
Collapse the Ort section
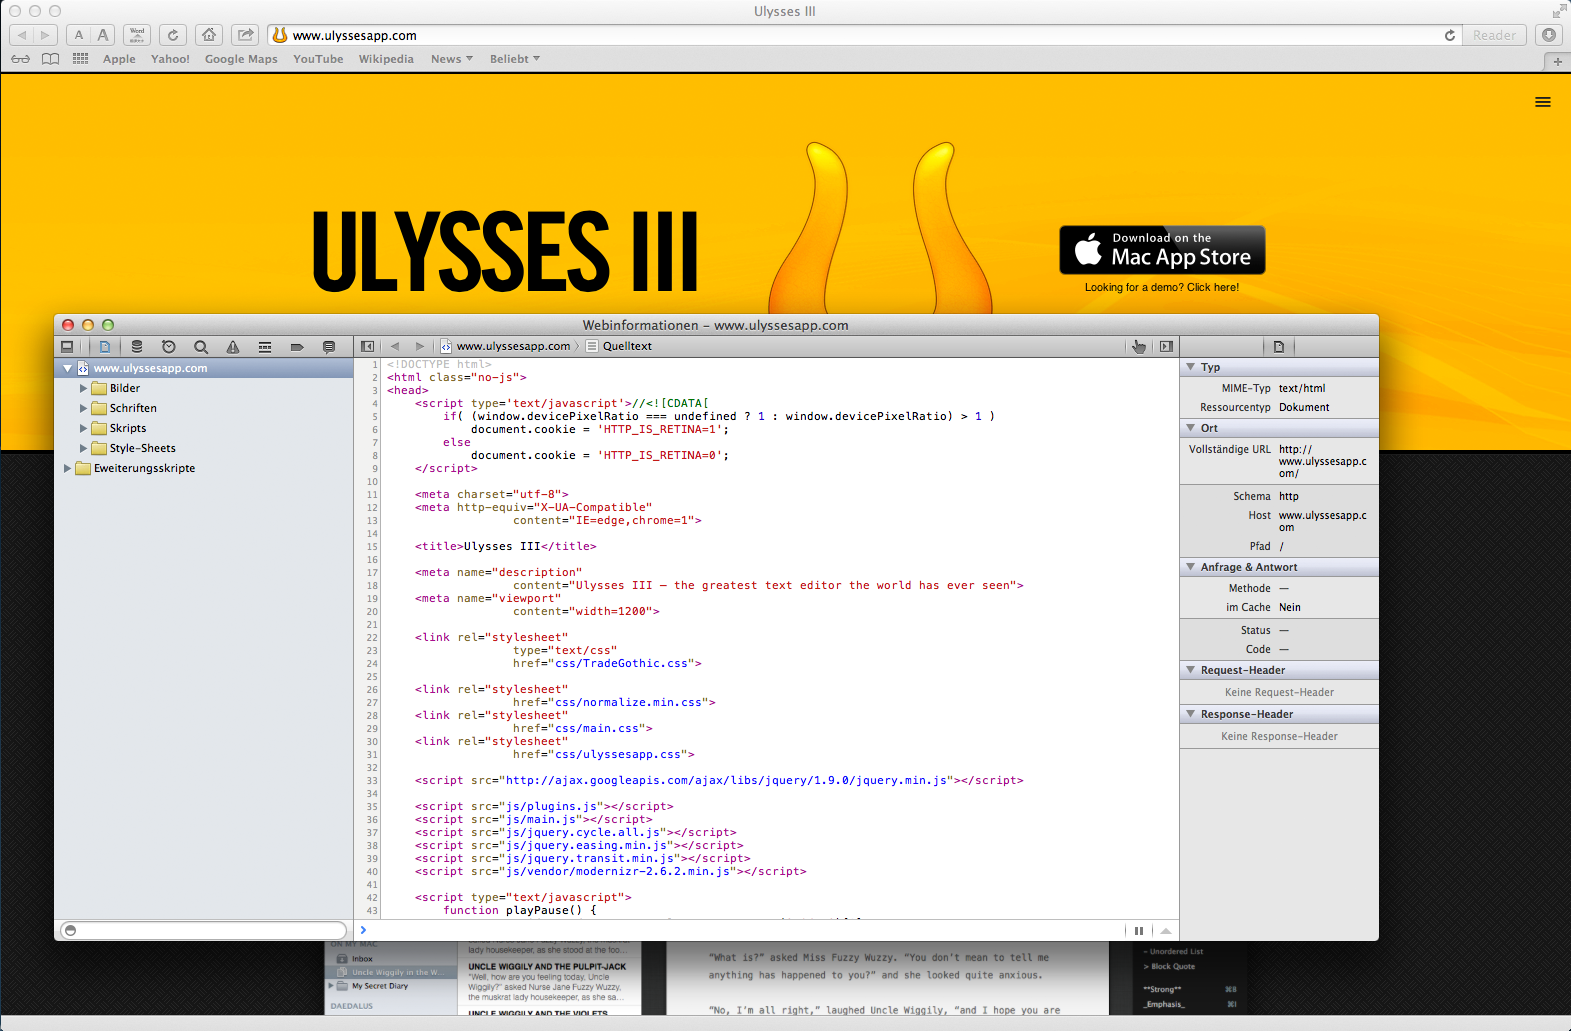pyautogui.click(x=1191, y=428)
